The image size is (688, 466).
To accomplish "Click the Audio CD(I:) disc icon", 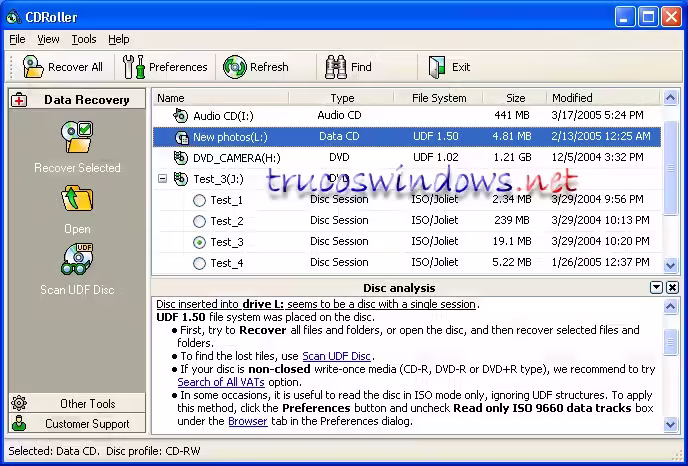I will 180,115.
